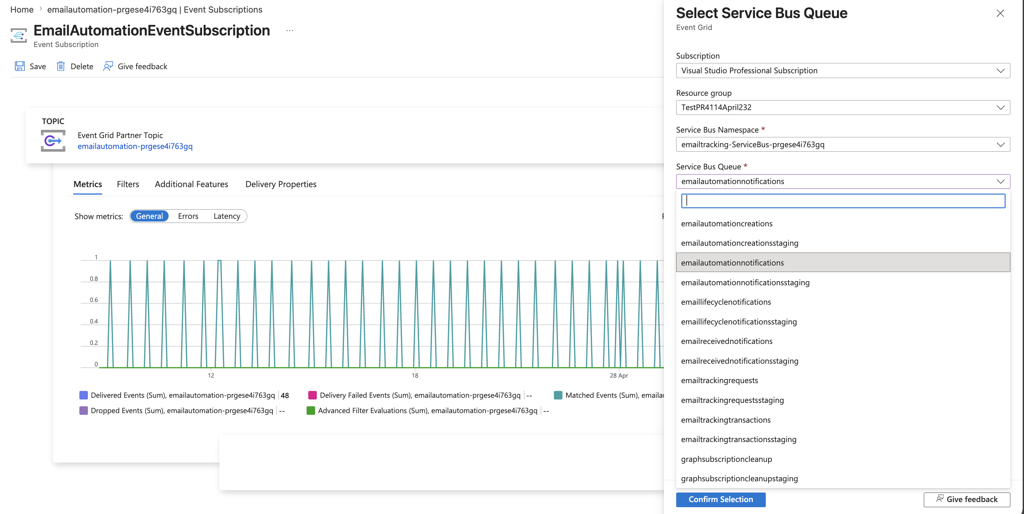The height and width of the screenshot is (514, 1024).
Task: Click the Delivered Events legend swatch
Action: 83,395
